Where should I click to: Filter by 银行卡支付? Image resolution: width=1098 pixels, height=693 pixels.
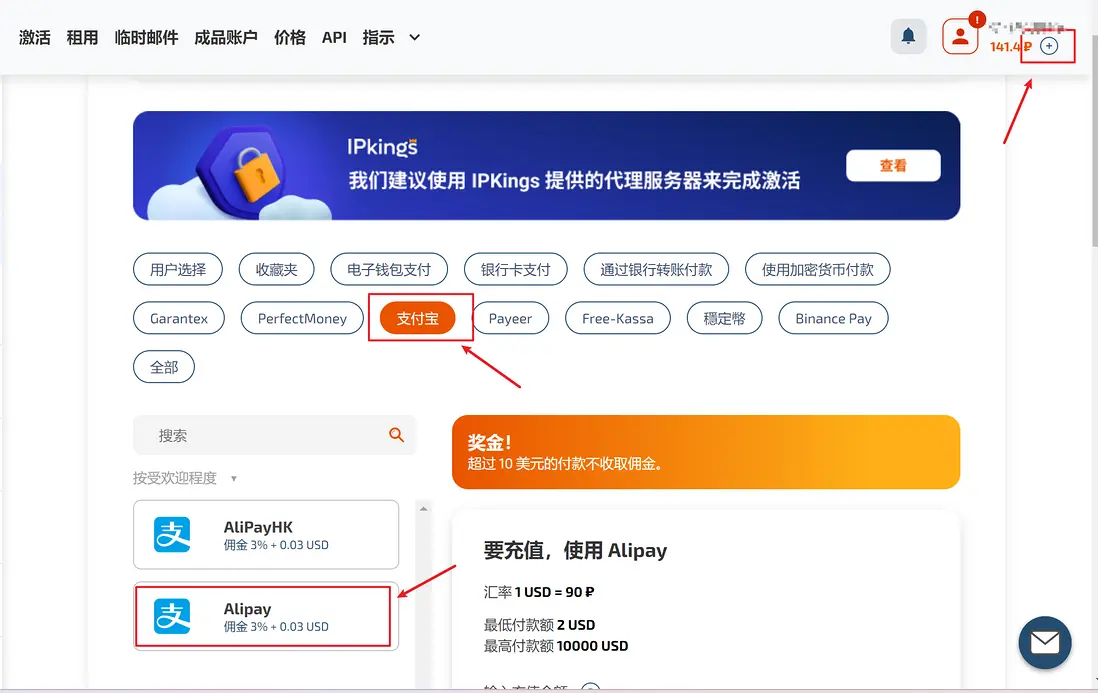[x=515, y=270]
